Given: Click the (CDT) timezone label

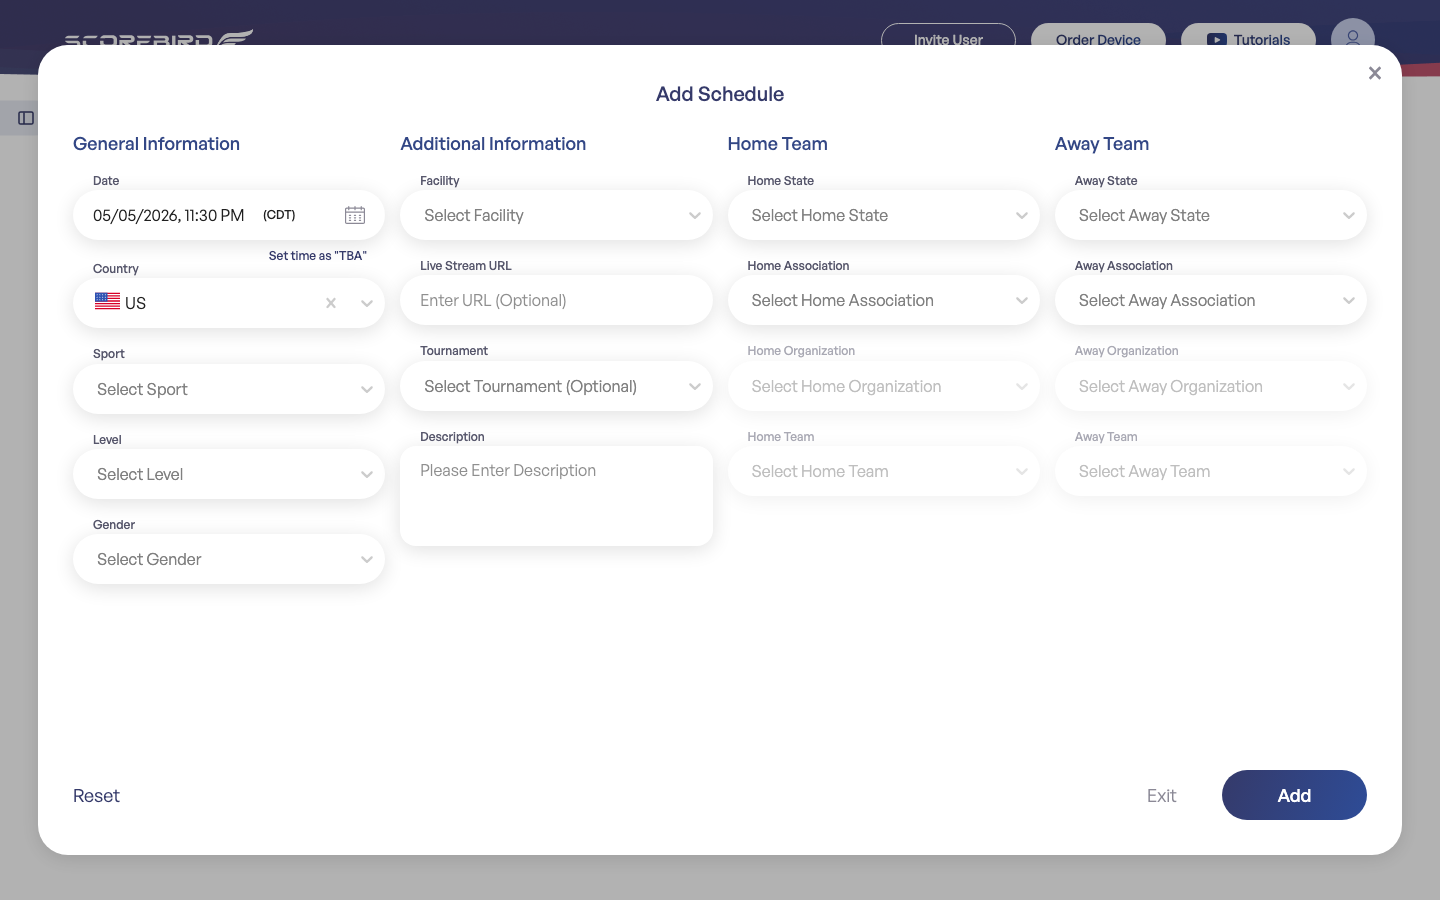Looking at the screenshot, I should pos(279,215).
